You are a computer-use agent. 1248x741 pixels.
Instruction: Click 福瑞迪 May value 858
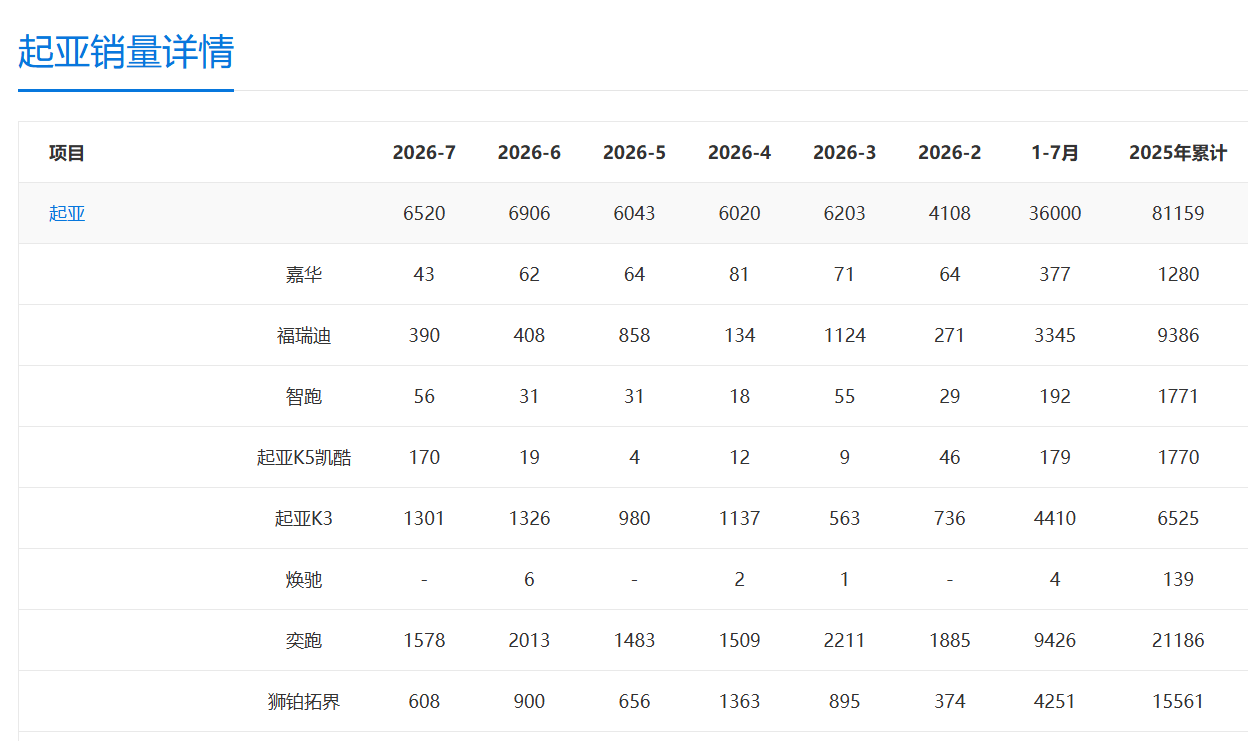pos(634,335)
